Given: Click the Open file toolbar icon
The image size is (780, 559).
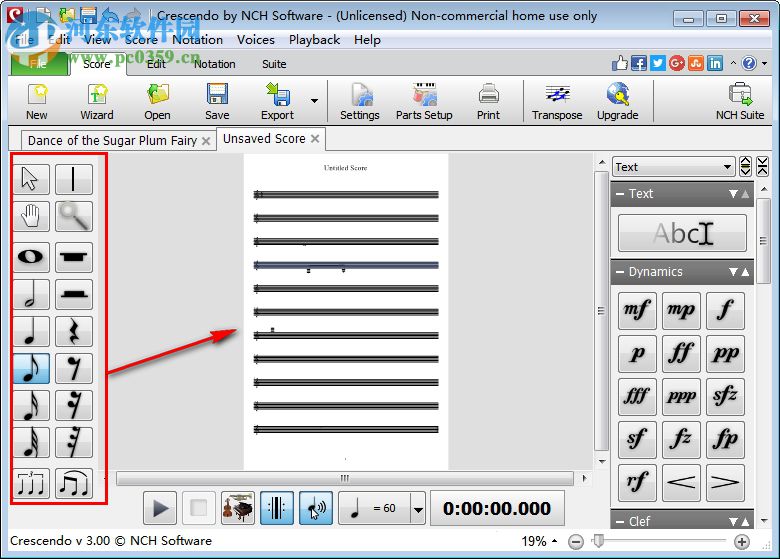Looking at the screenshot, I should coord(157,102).
